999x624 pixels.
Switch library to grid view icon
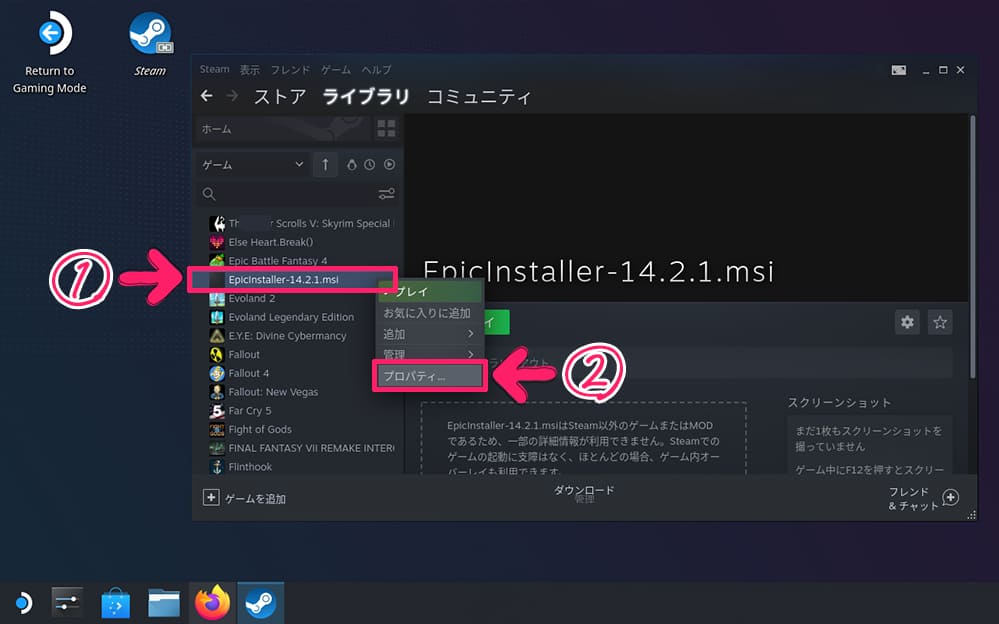(x=386, y=129)
